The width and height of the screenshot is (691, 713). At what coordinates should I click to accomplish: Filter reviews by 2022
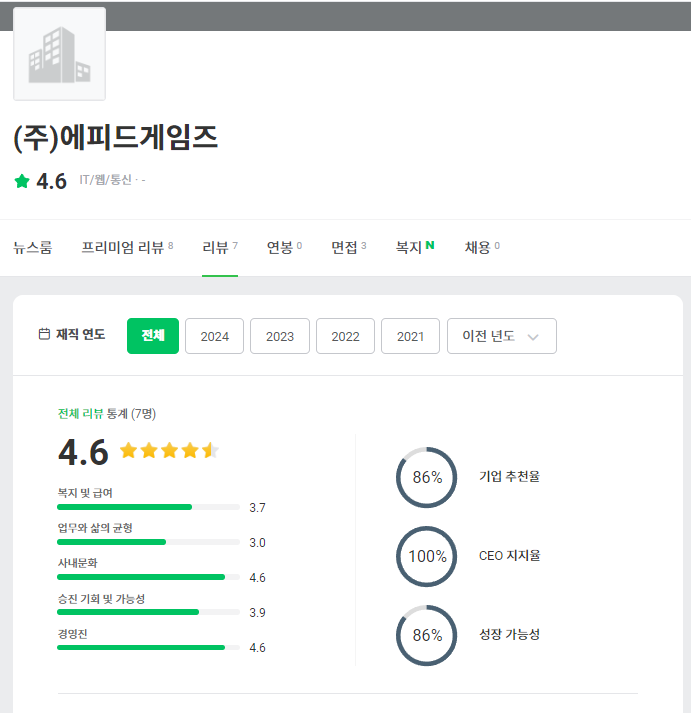click(x=346, y=336)
